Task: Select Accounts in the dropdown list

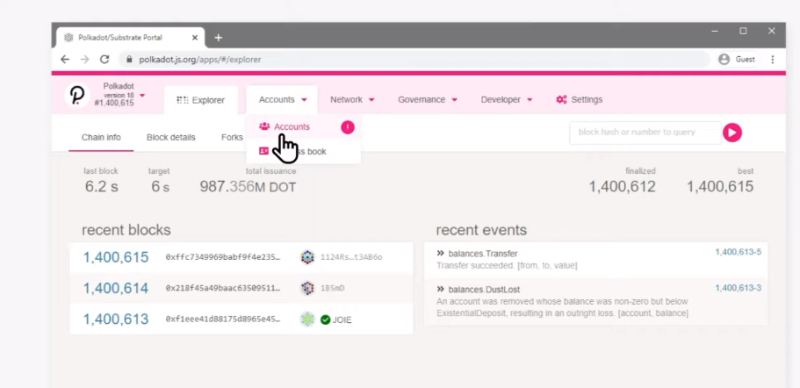Action: tap(292, 127)
